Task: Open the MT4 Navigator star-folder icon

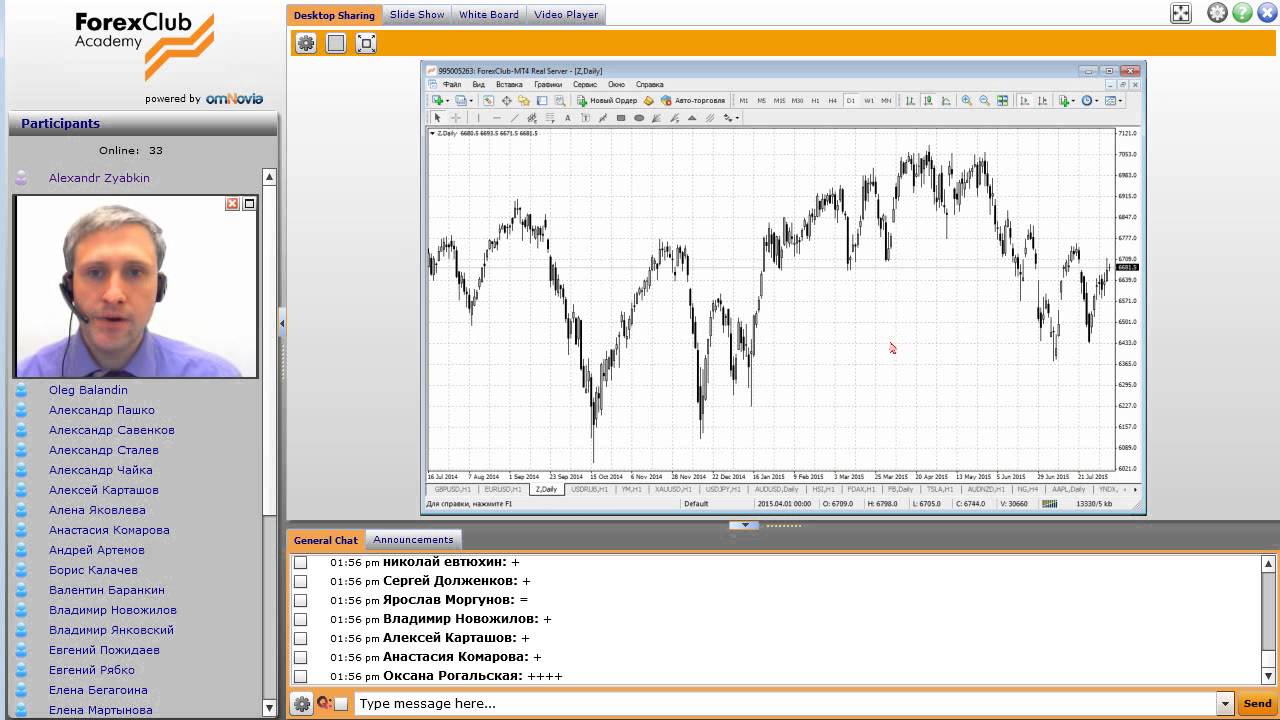Action: pyautogui.click(x=524, y=100)
